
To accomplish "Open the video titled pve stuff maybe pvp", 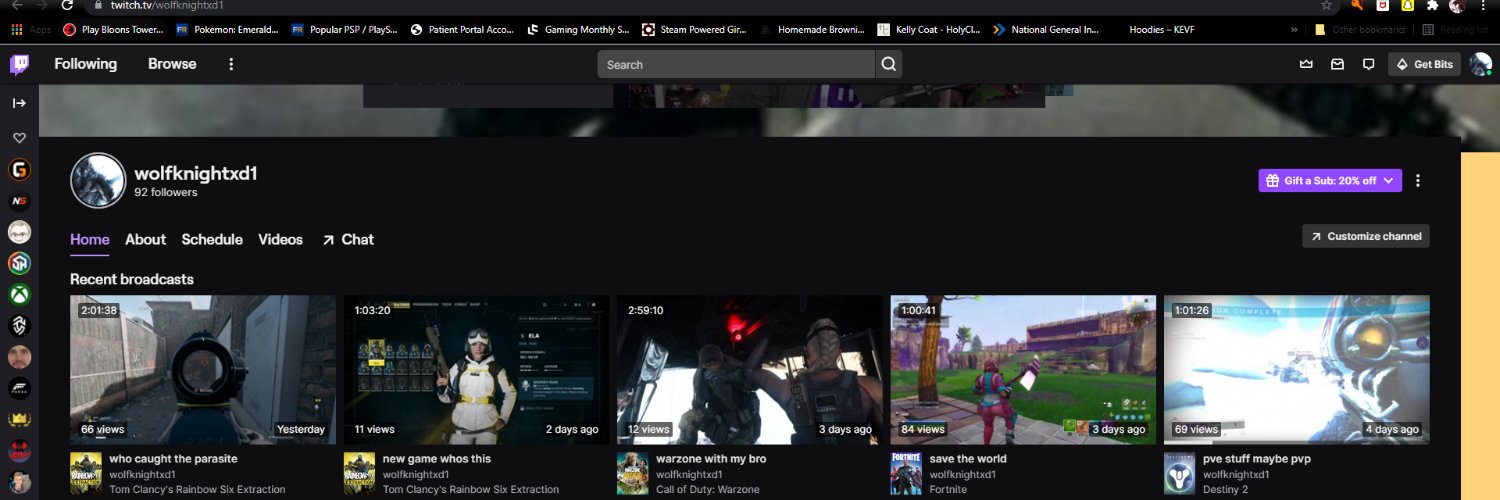I will coord(1257,459).
